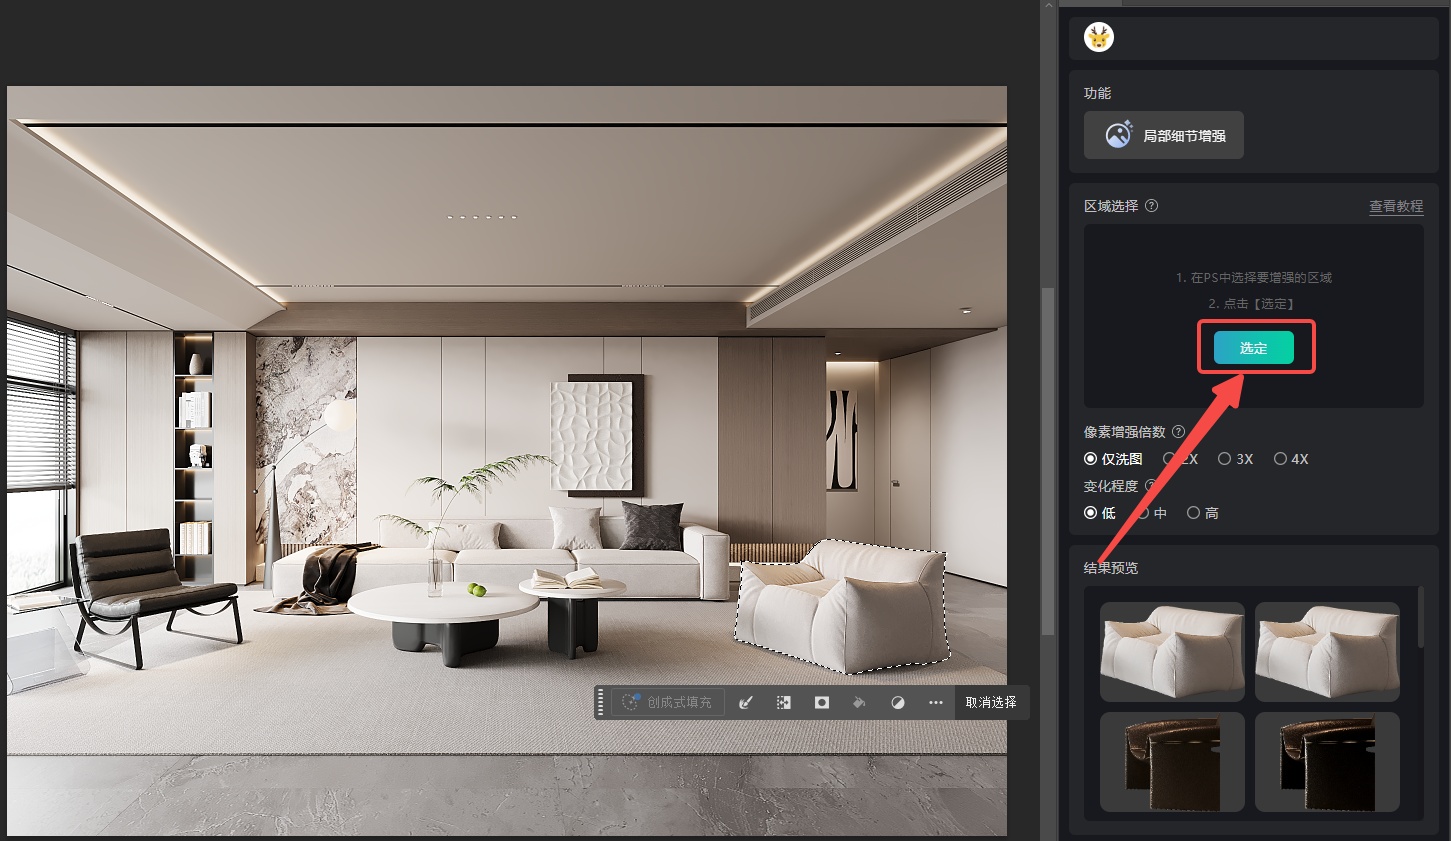Open the first white armchair result thumbnail
The image size is (1451, 841).
click(x=1172, y=652)
